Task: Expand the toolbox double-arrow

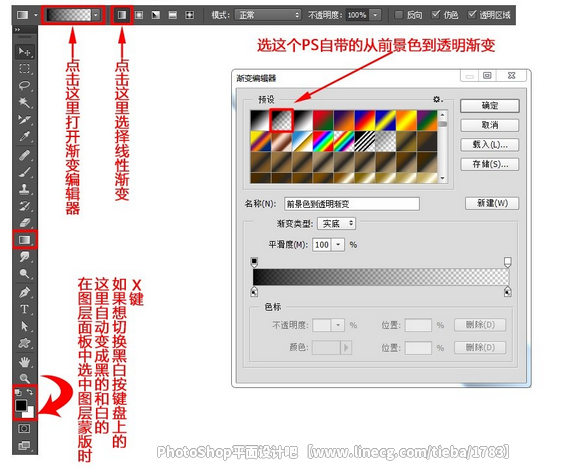Action: [x=18, y=30]
